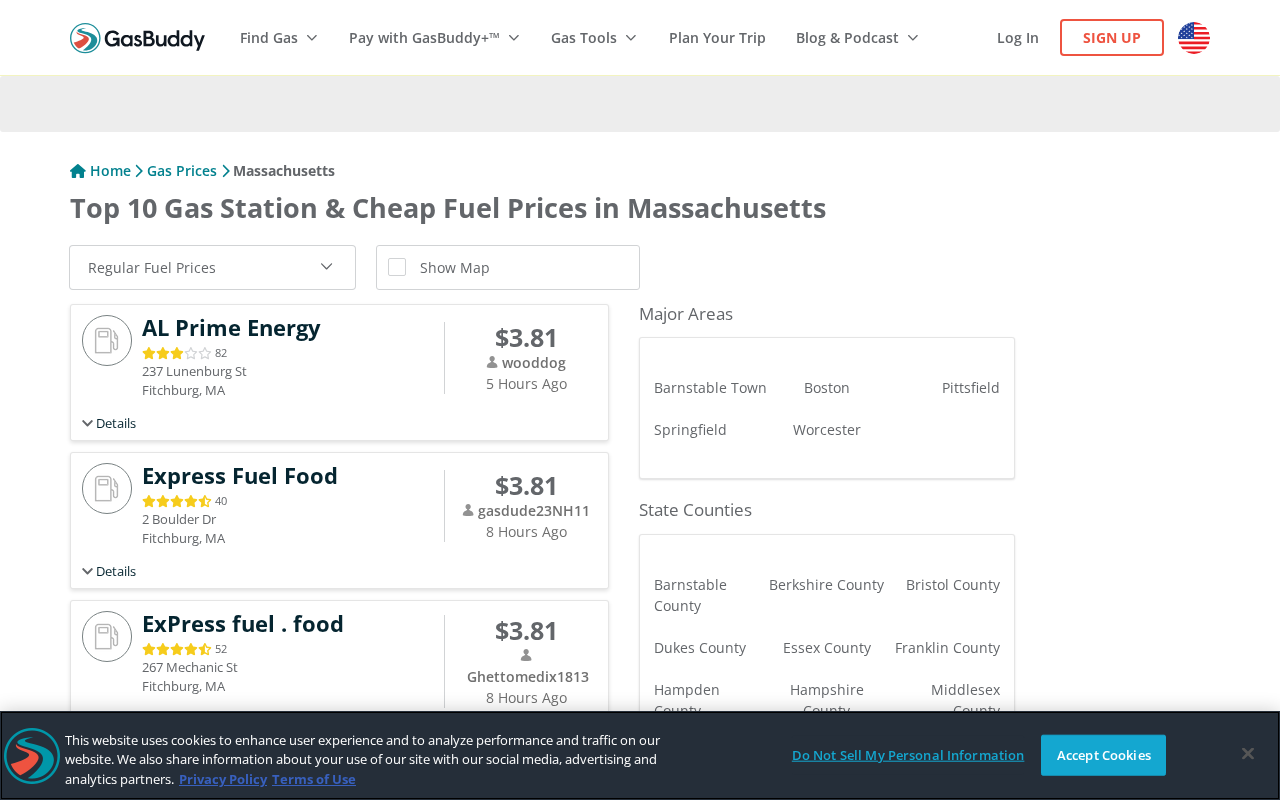The width and height of the screenshot is (1280, 800).
Task: Click the GasBuddy icon in cookie banner
Action: tap(32, 756)
